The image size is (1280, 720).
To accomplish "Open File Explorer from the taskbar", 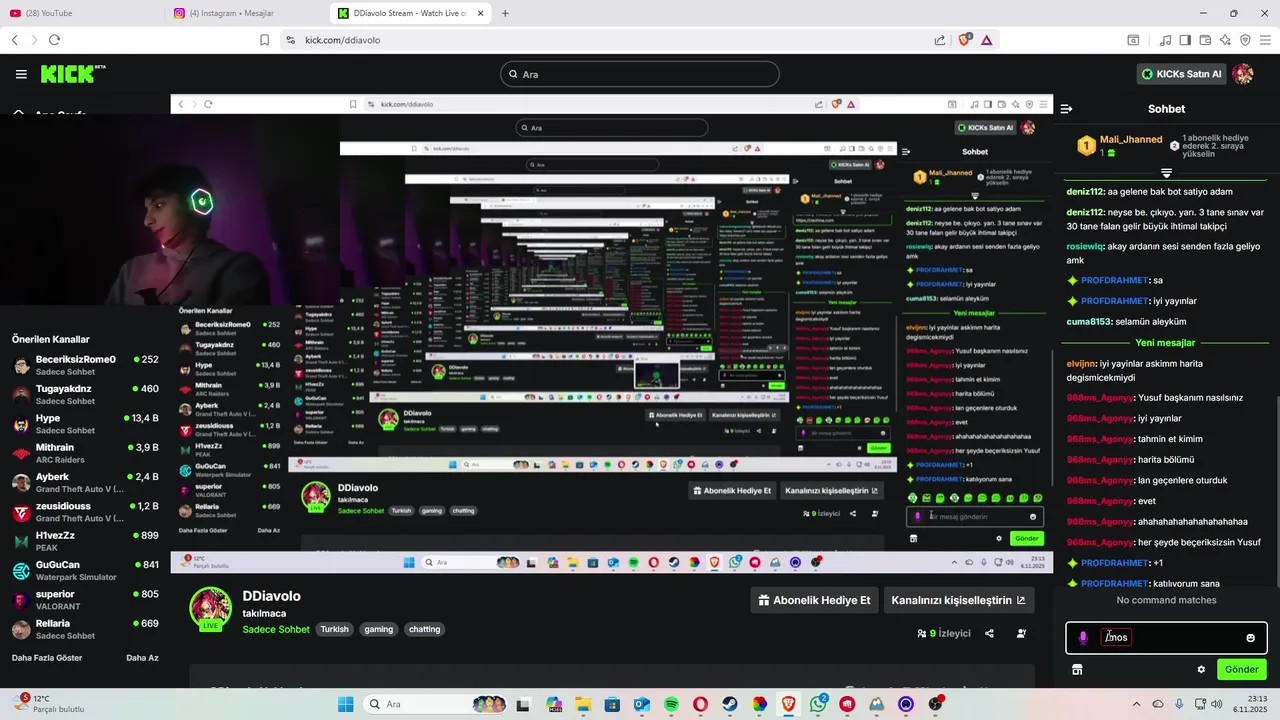I will coord(583,704).
